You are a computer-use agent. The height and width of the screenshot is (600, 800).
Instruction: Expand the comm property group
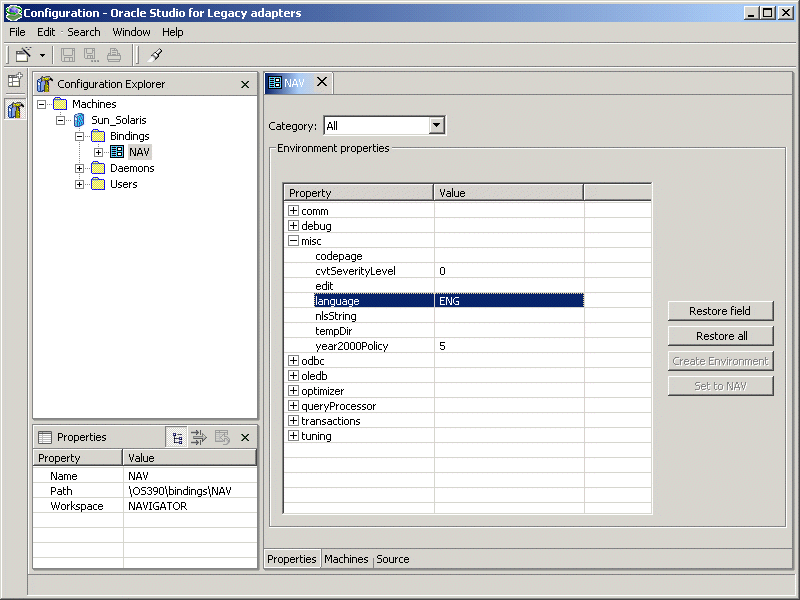(293, 211)
